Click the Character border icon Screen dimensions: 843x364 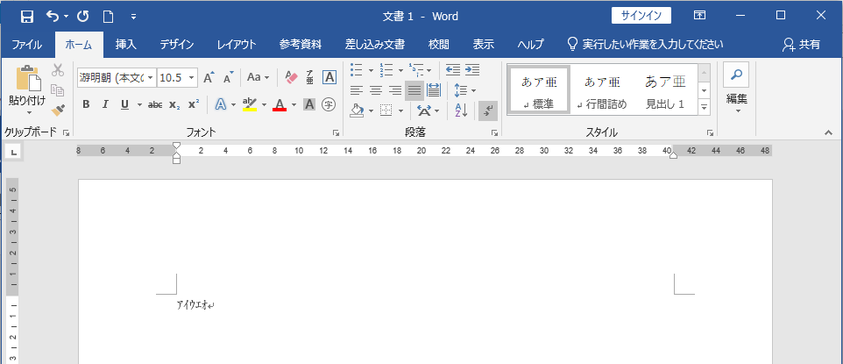click(329, 77)
